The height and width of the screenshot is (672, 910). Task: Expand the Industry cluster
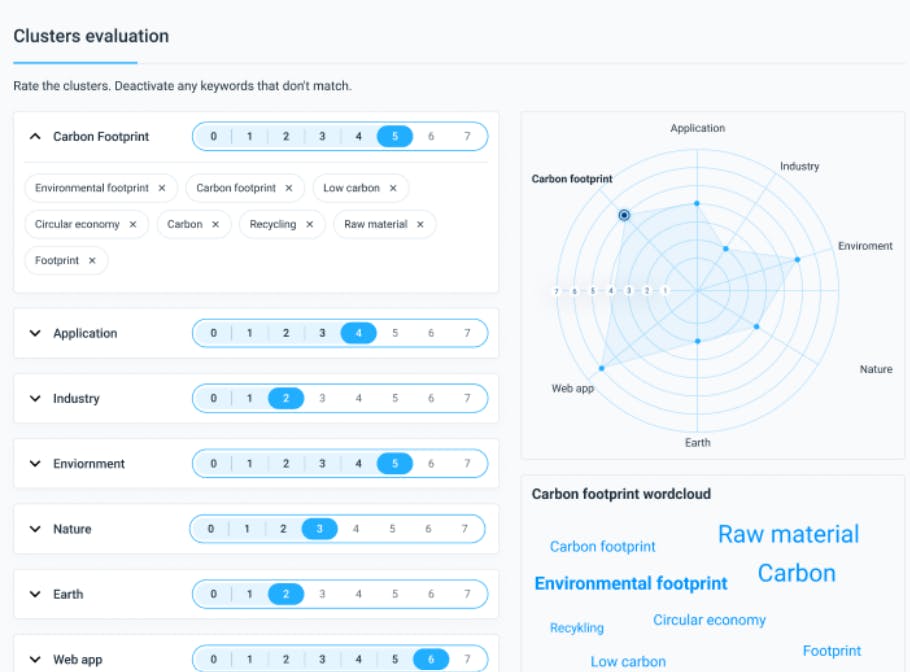click(x=35, y=398)
